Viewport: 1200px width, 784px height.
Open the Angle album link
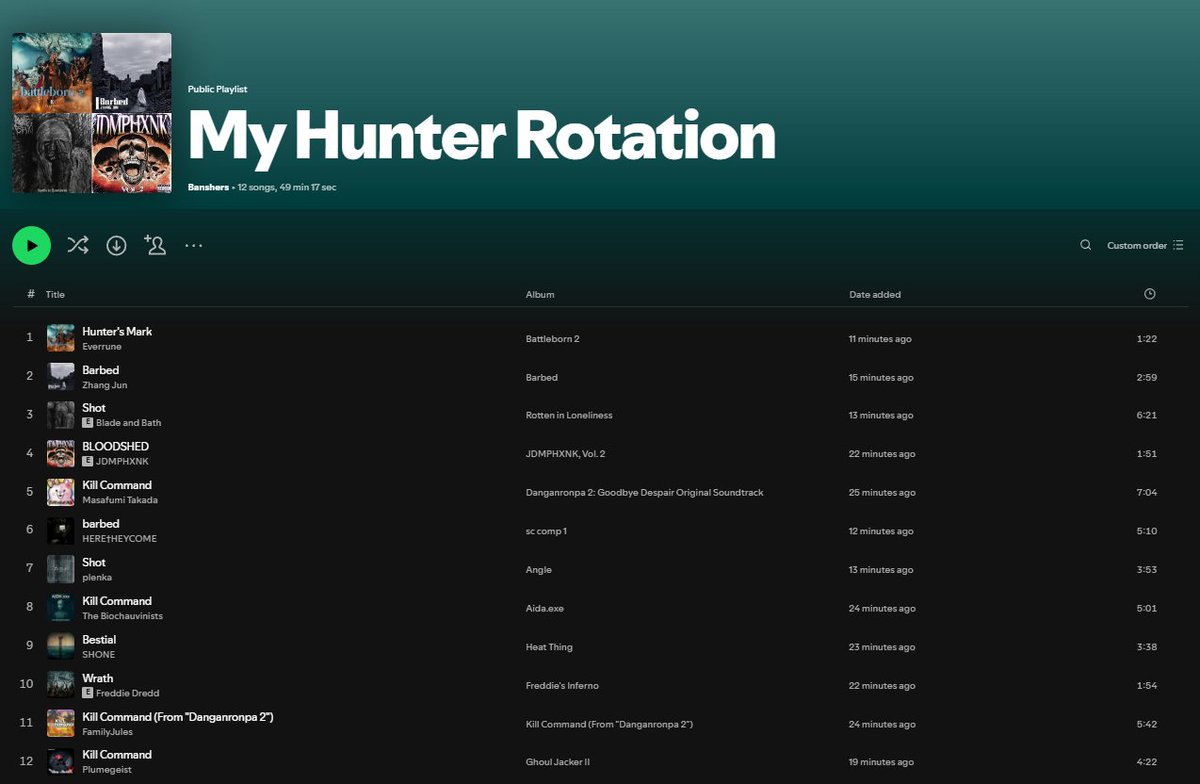point(539,570)
